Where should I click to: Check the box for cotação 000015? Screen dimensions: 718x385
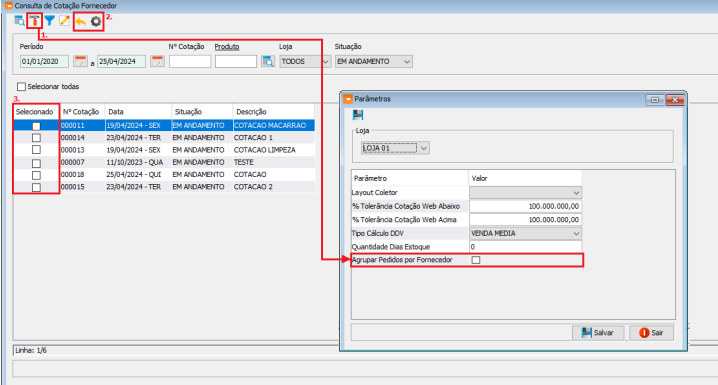point(36,187)
